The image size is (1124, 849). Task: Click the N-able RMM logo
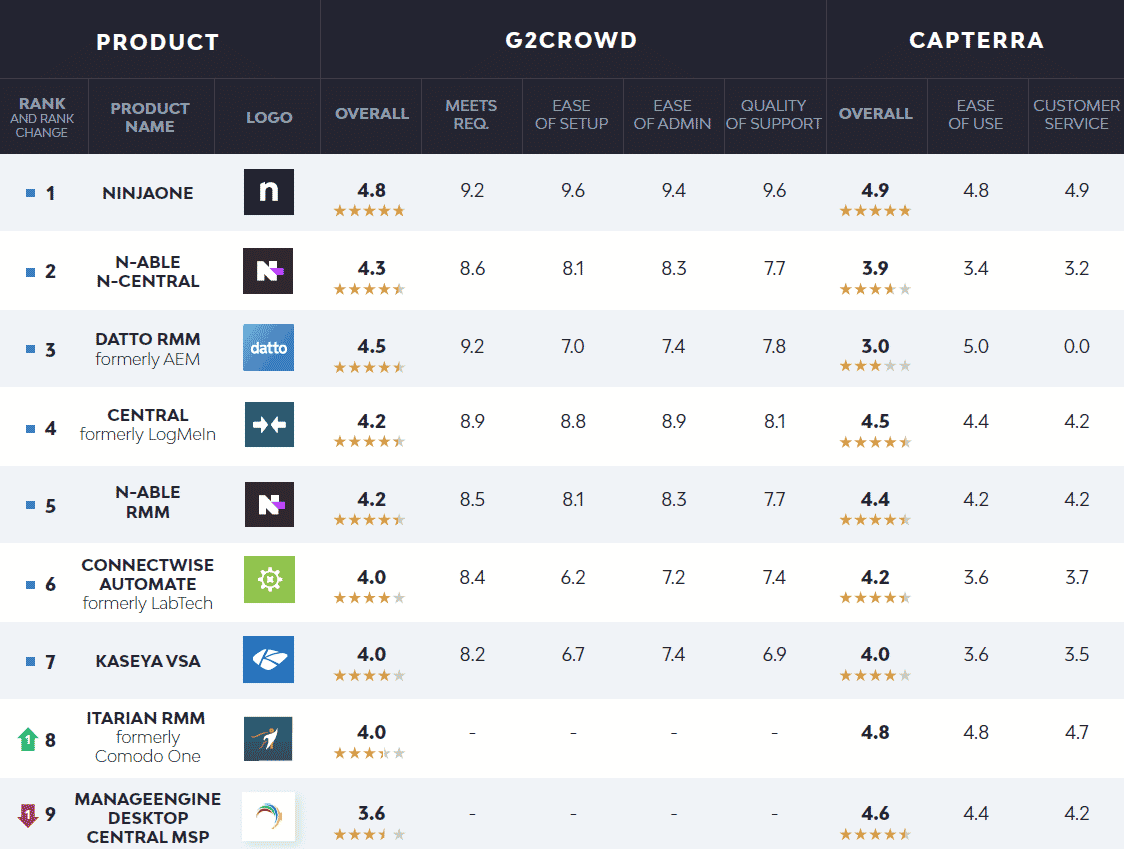268,504
